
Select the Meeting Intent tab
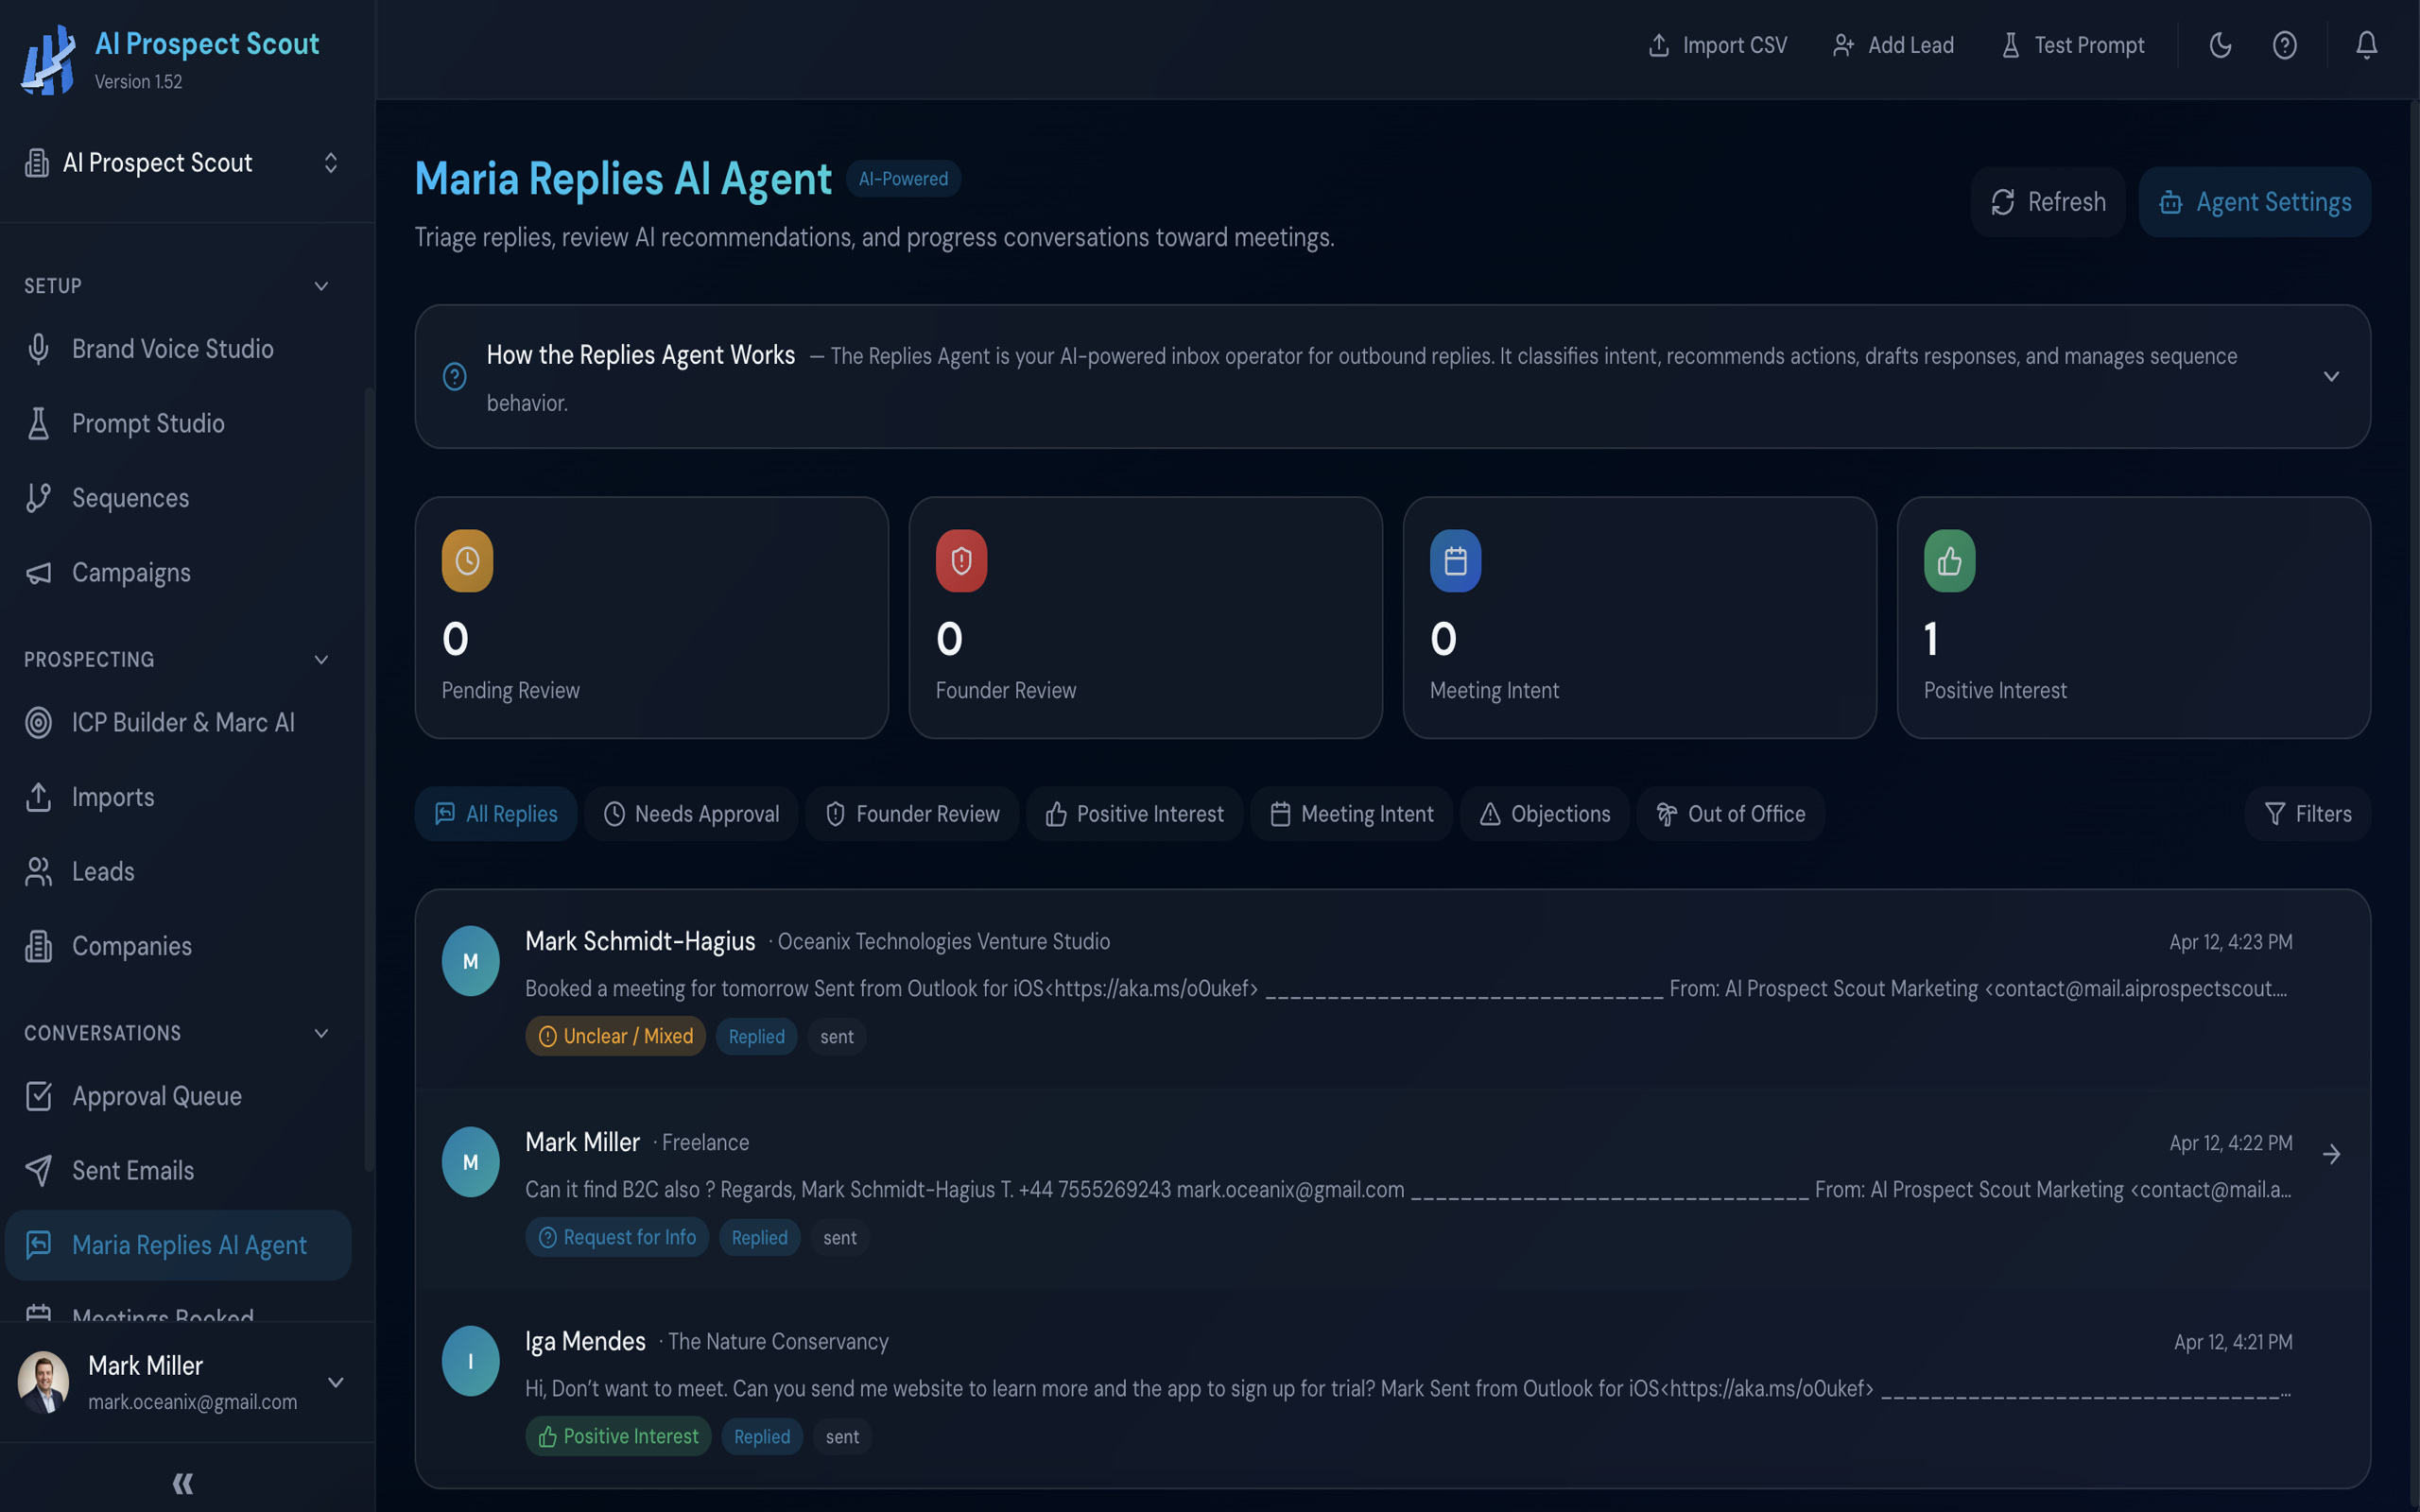pos(1351,813)
